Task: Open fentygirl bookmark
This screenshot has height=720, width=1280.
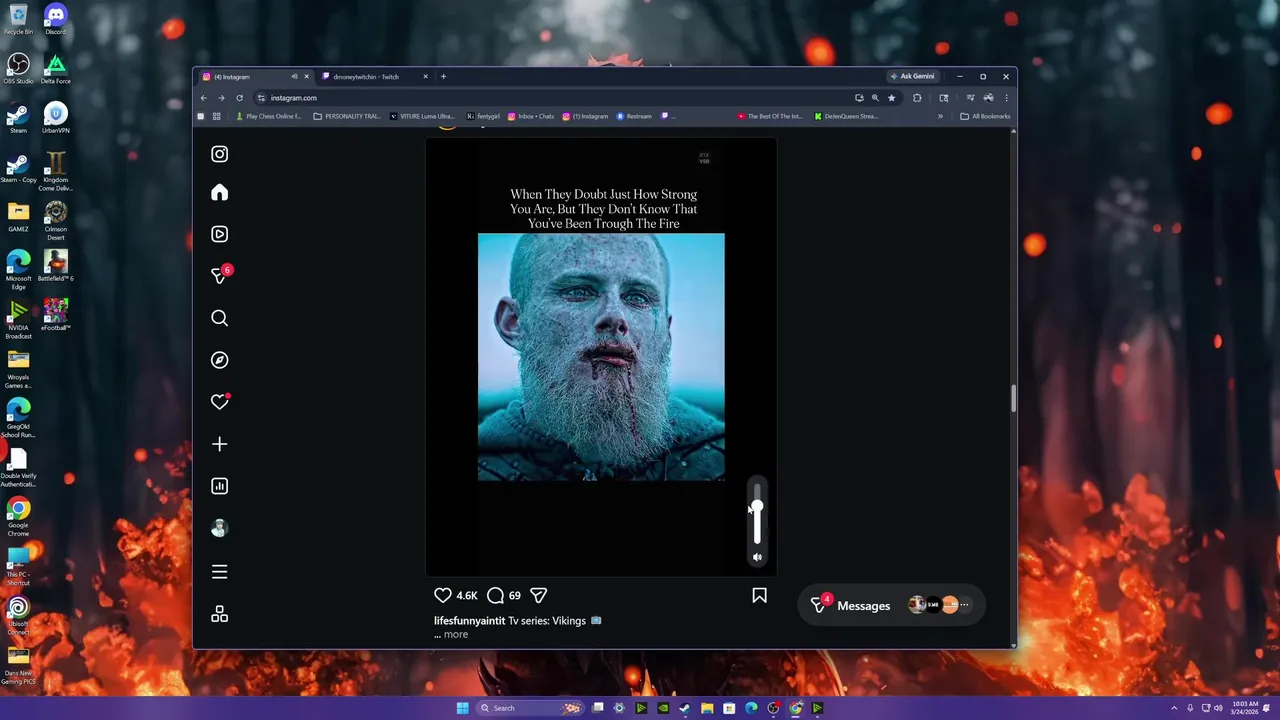Action: [x=483, y=116]
